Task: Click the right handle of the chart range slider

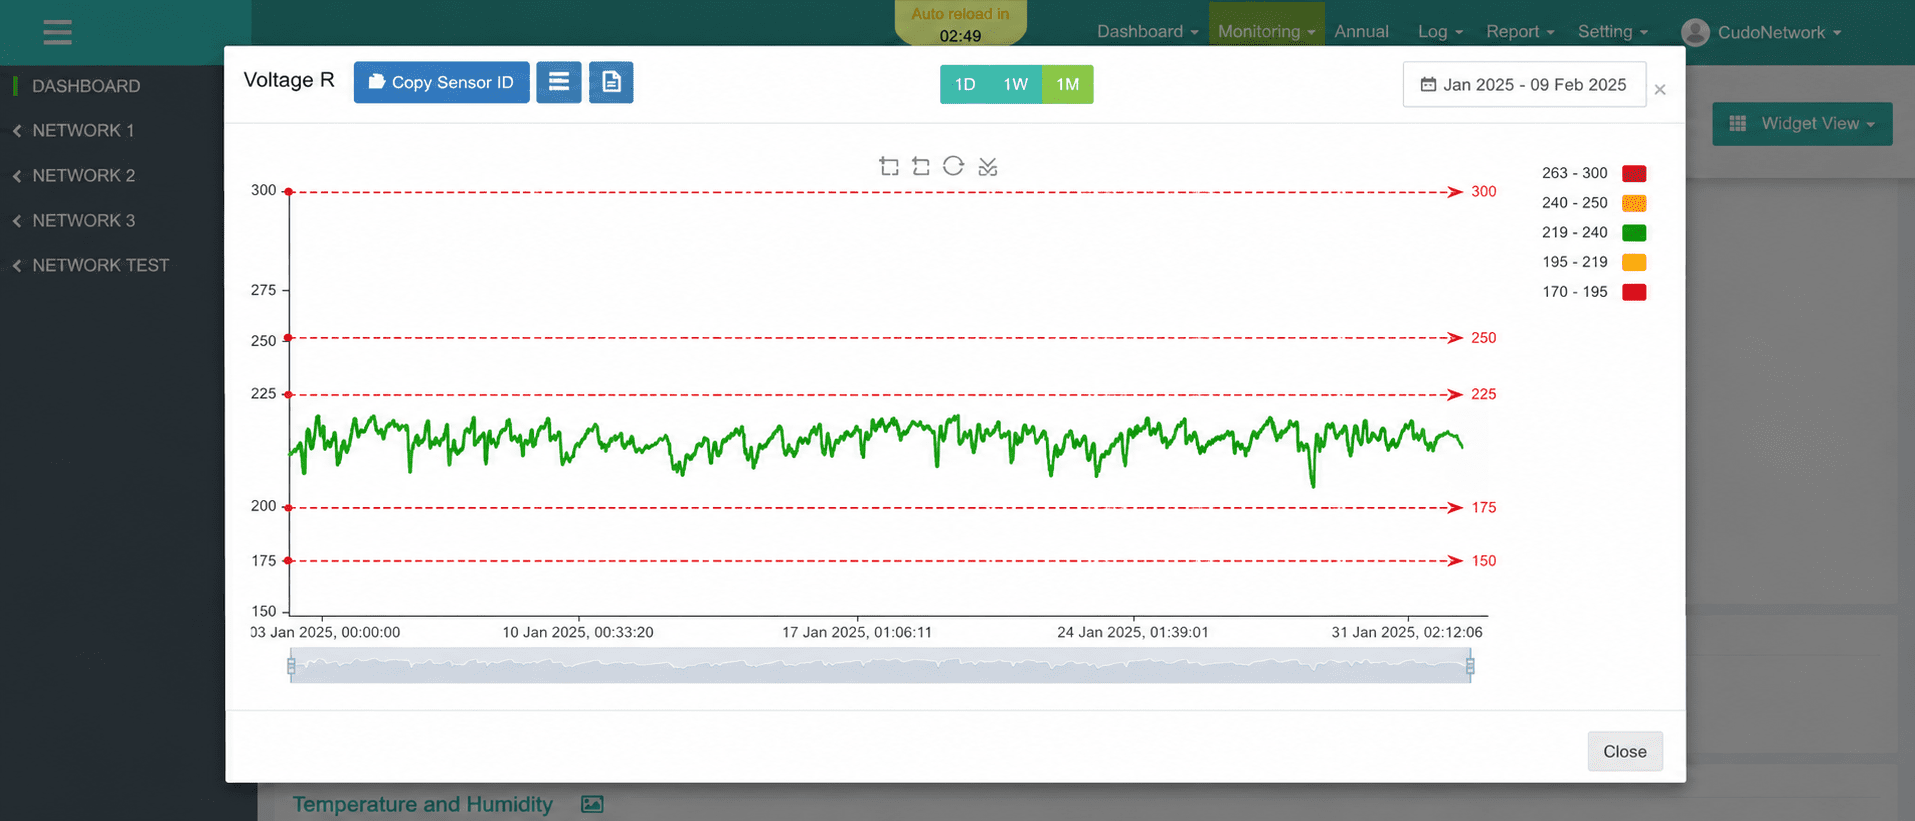Action: coord(1470,665)
